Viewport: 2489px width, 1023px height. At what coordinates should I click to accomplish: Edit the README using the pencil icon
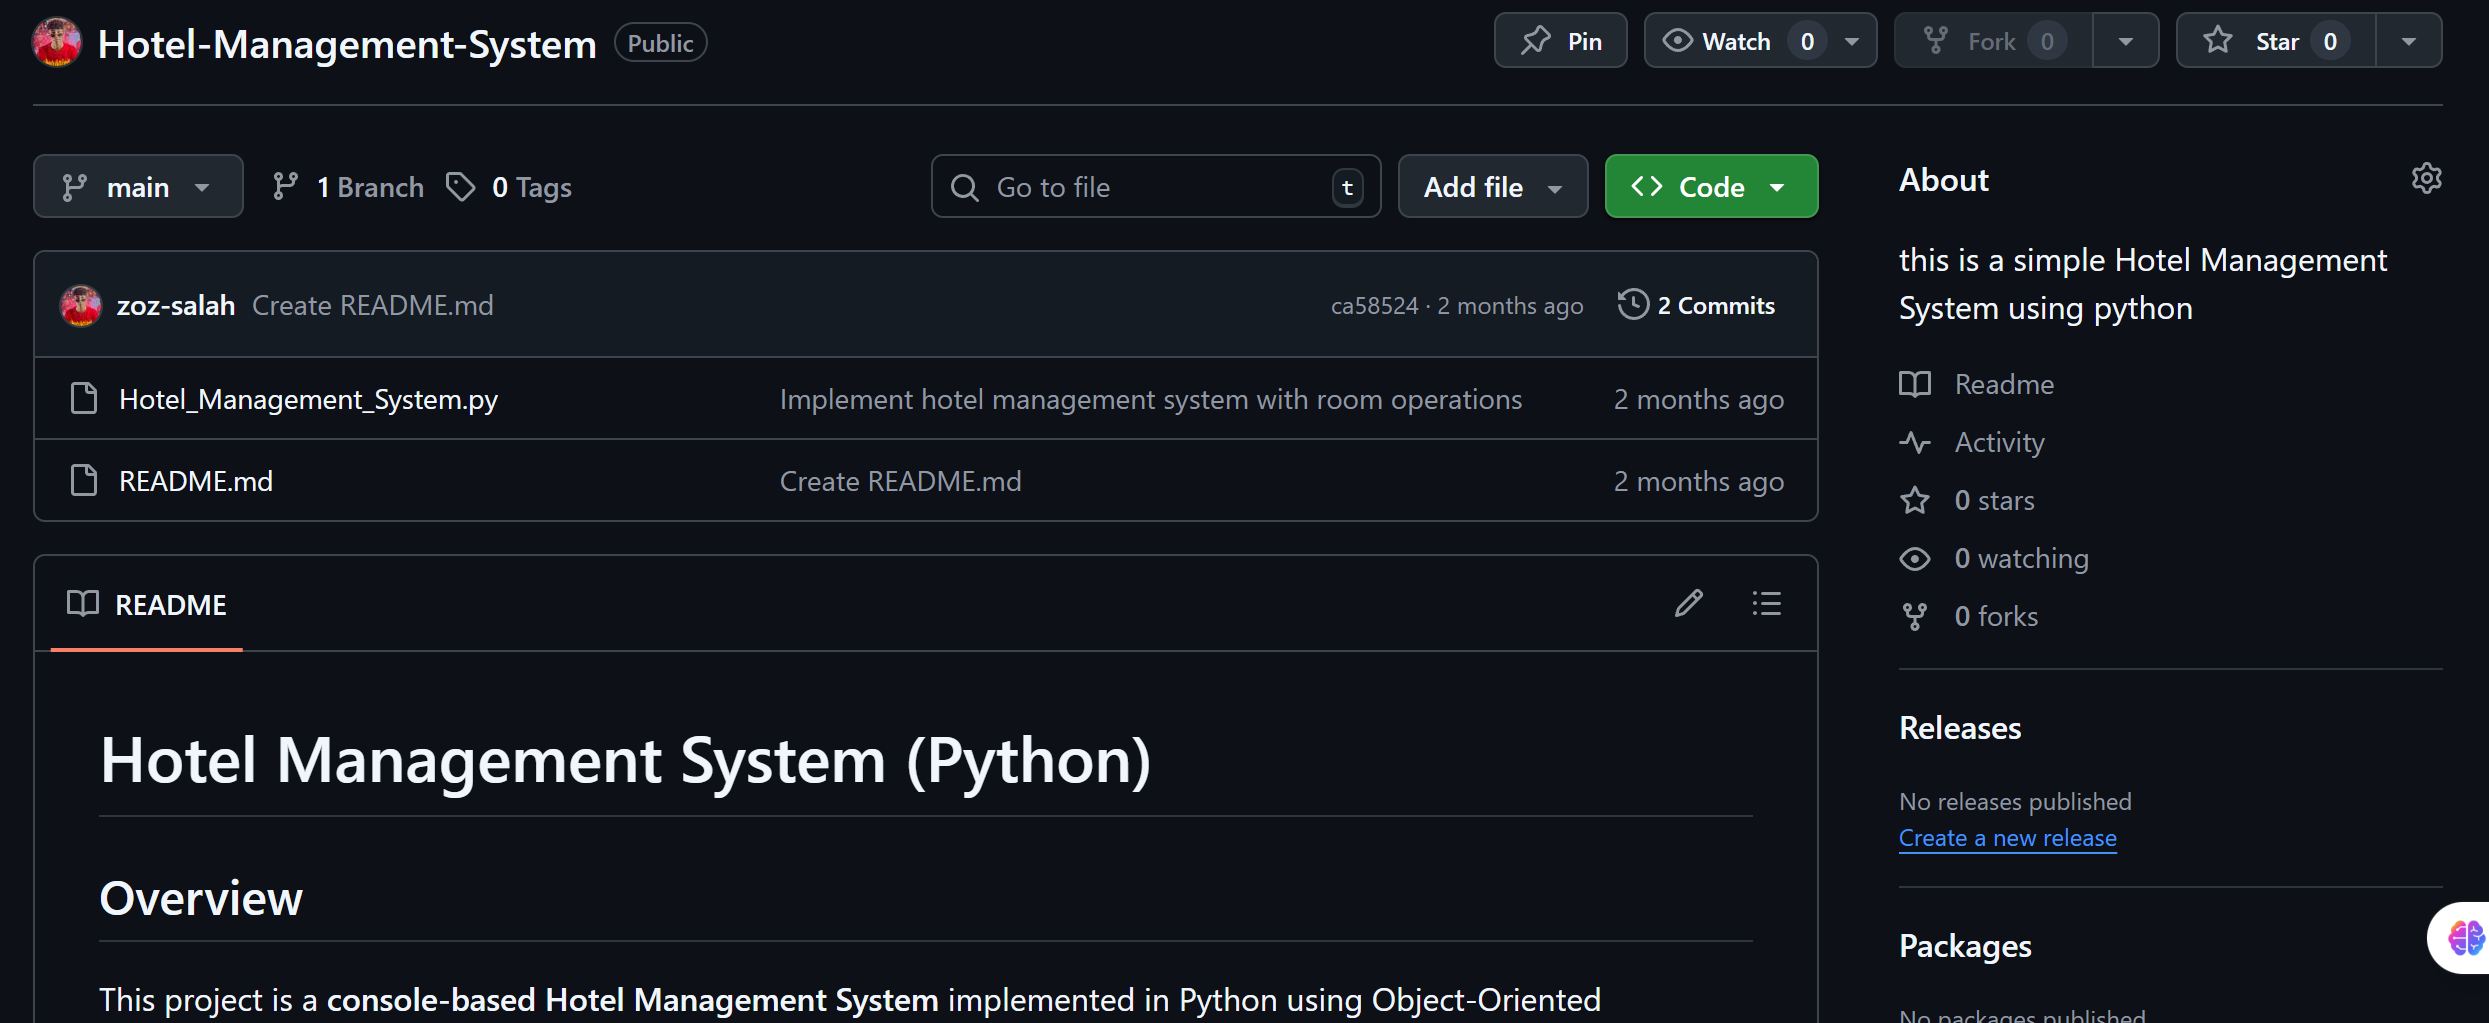[x=1688, y=603]
